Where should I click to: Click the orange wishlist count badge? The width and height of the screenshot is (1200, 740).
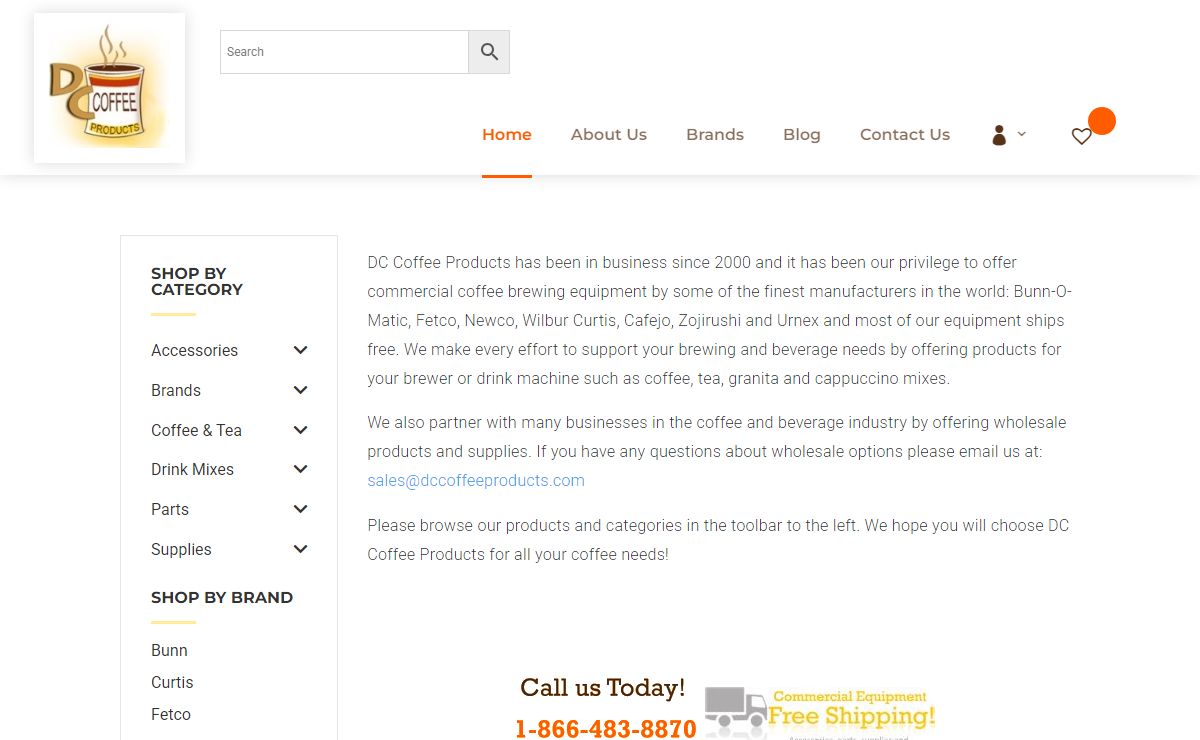point(1102,121)
